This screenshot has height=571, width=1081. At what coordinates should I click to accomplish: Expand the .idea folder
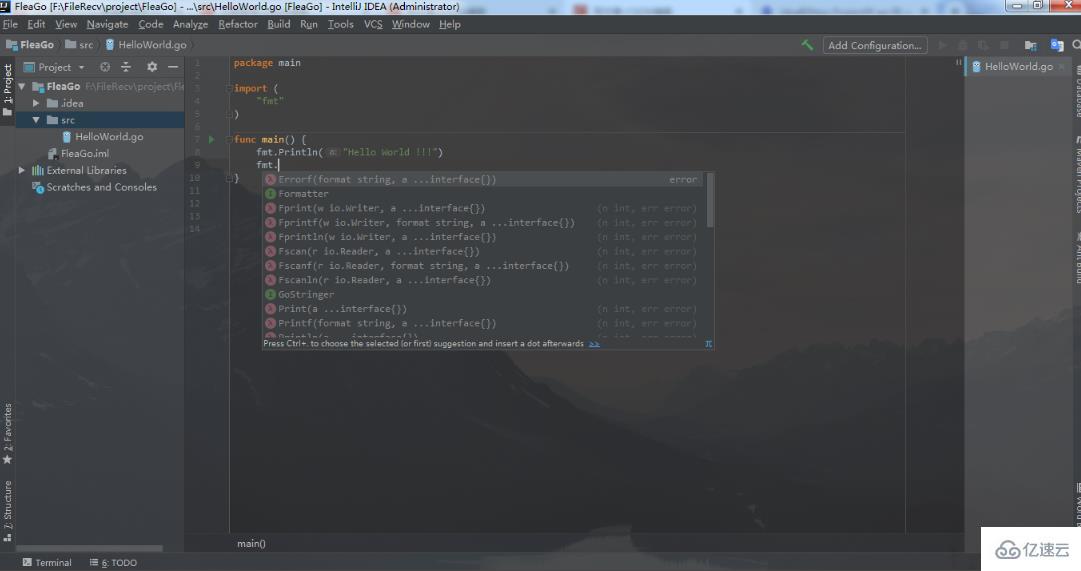37,103
